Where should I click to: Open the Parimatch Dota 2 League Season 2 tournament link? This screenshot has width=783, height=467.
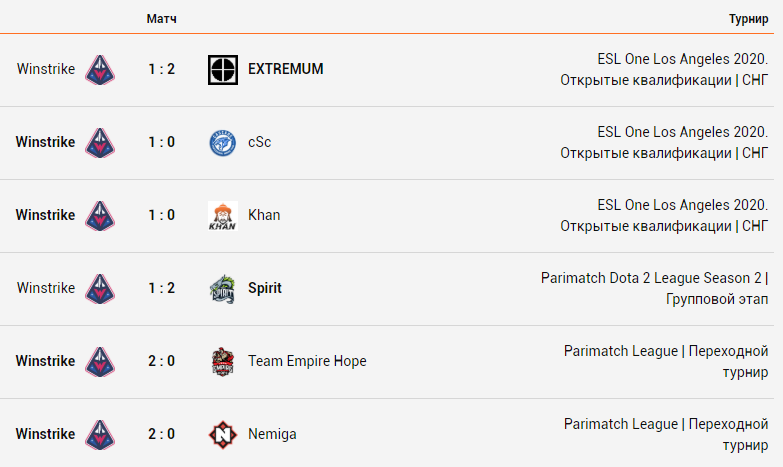(654, 288)
